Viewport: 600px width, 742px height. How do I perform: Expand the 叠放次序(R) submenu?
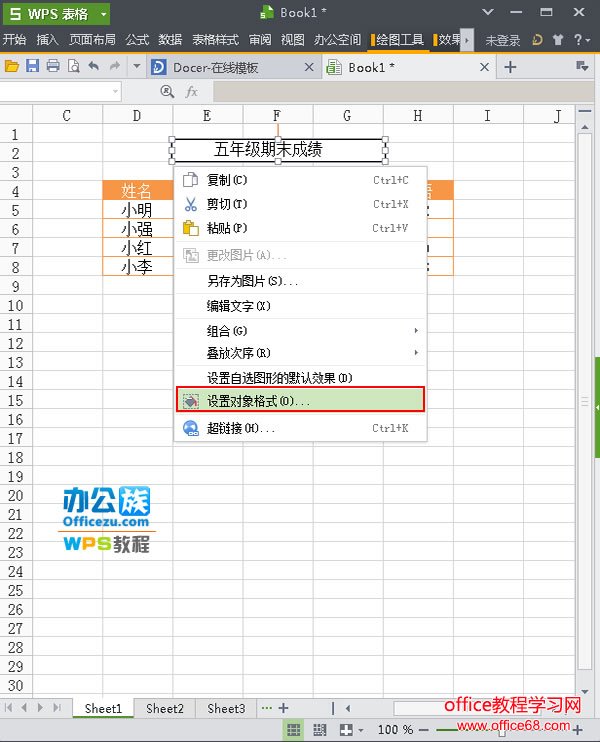point(300,353)
